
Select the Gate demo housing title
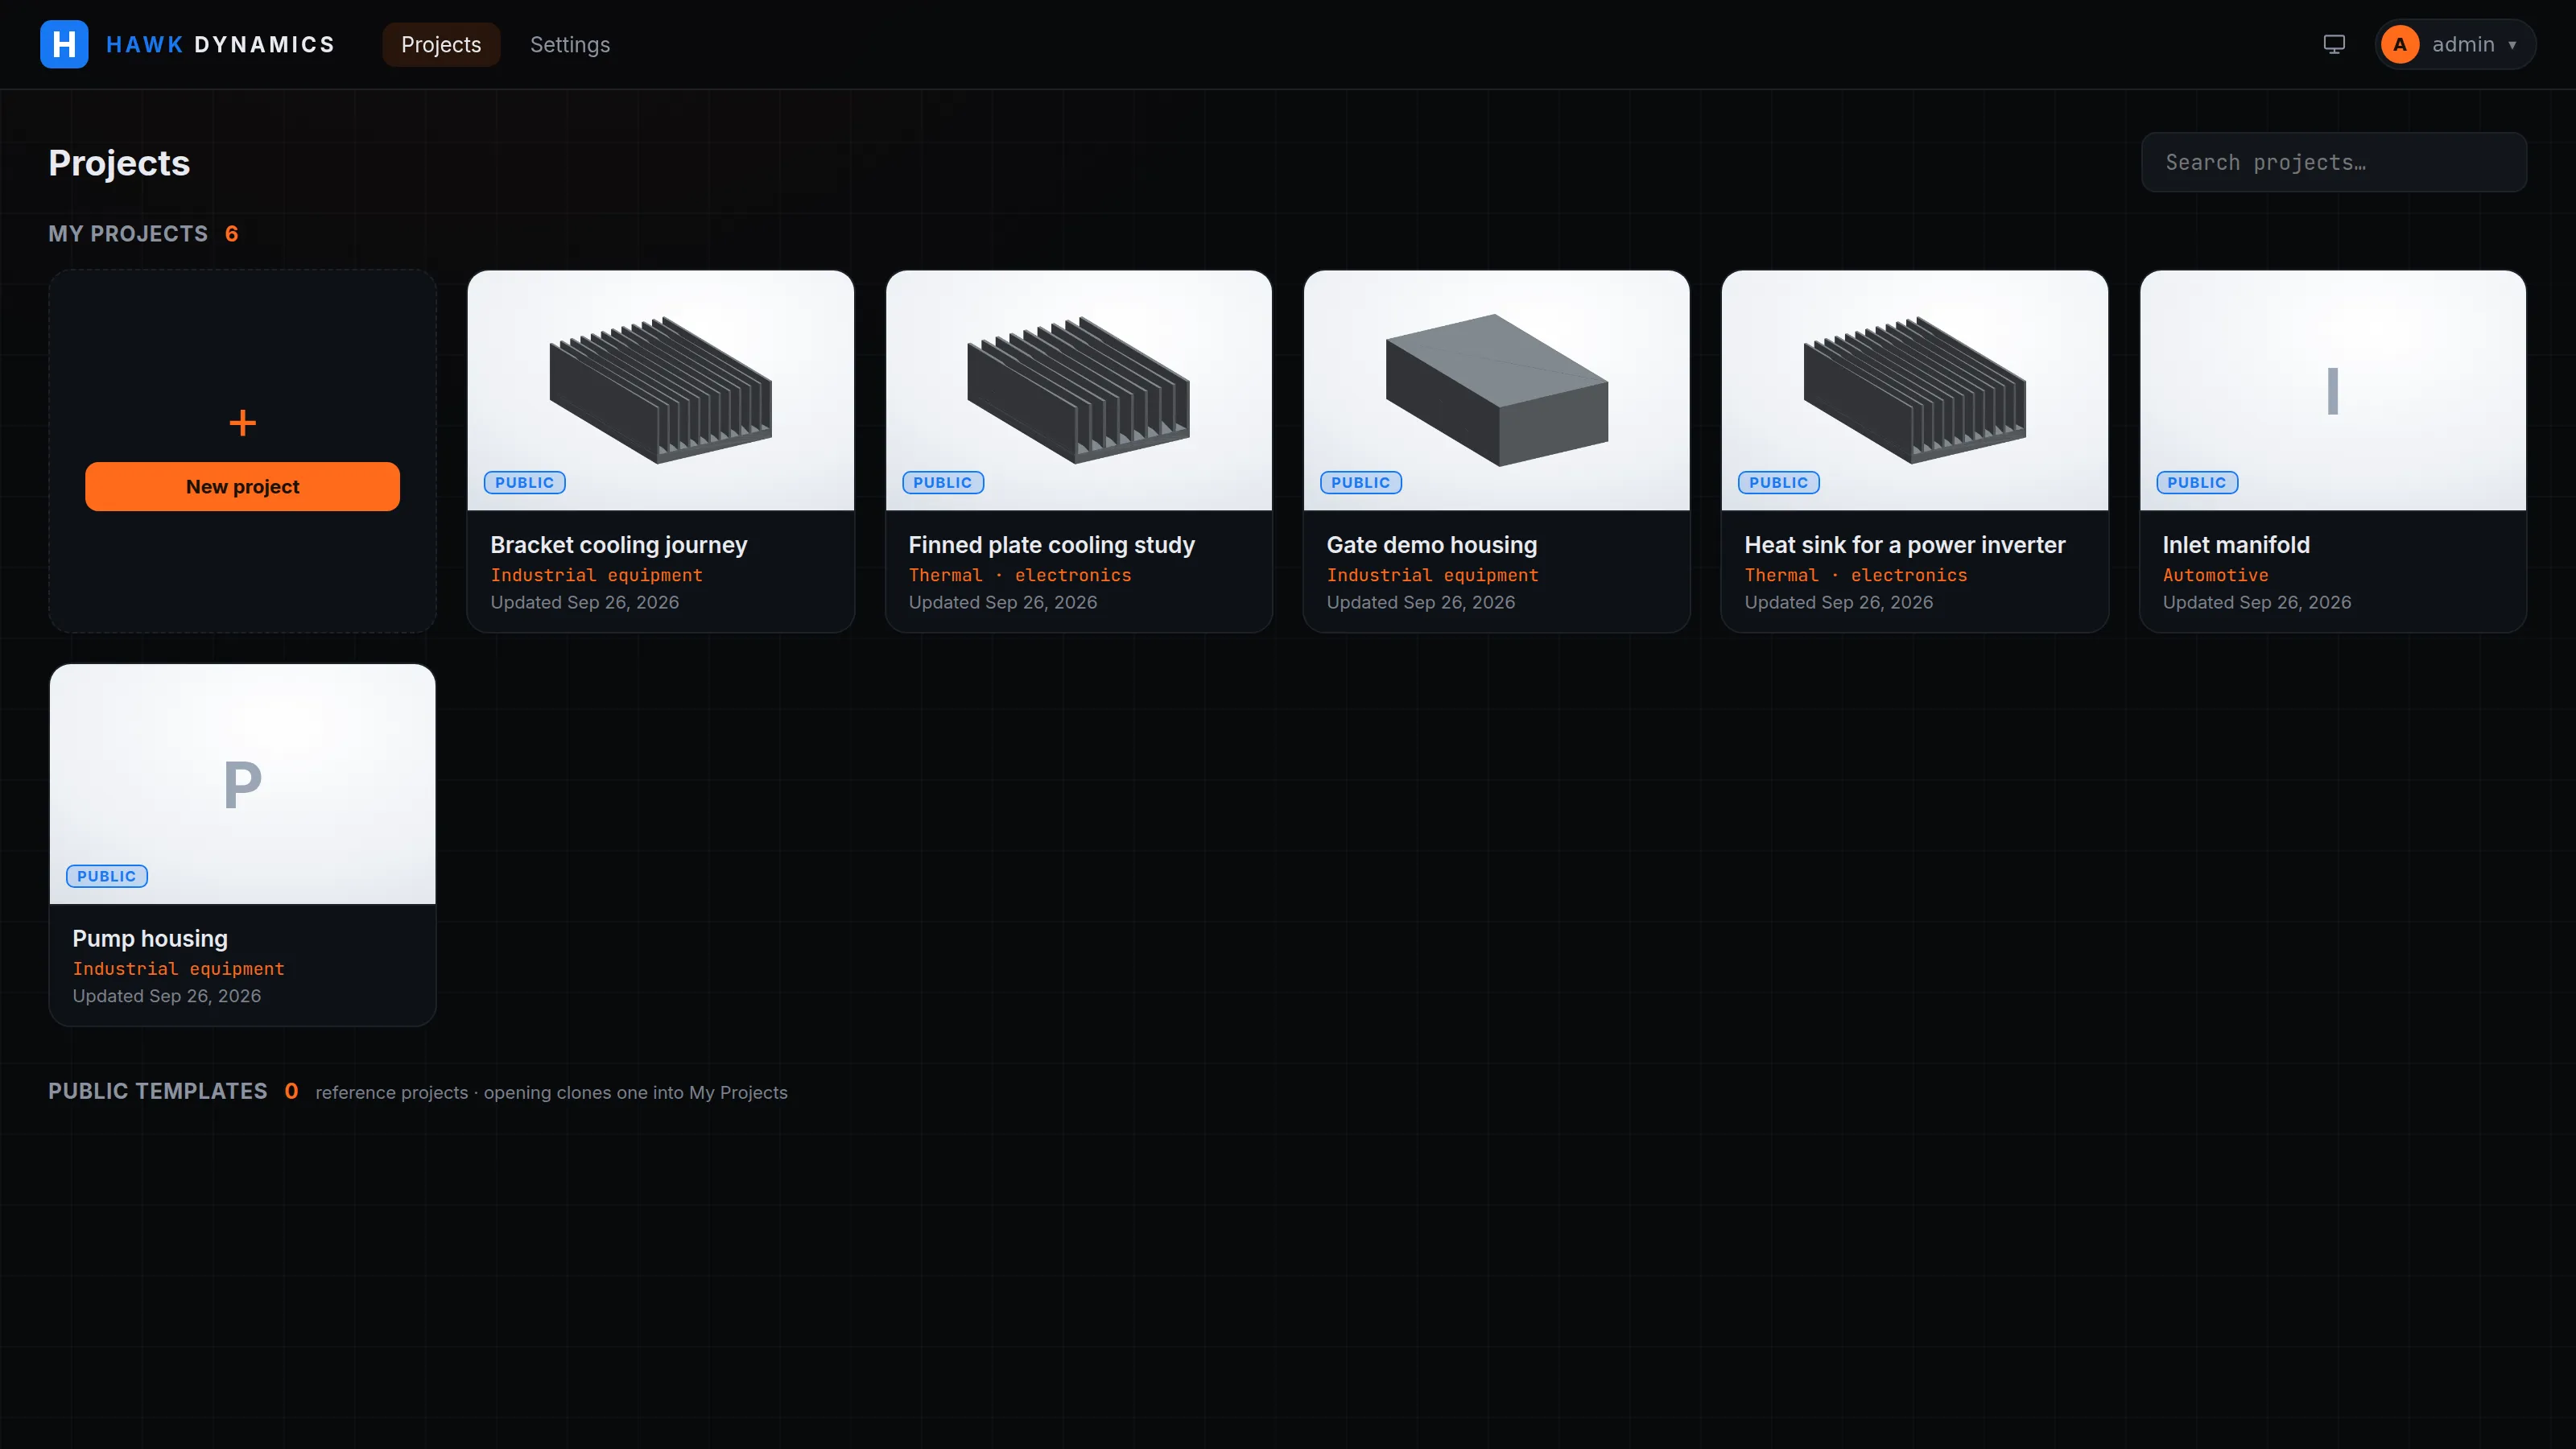(1432, 545)
